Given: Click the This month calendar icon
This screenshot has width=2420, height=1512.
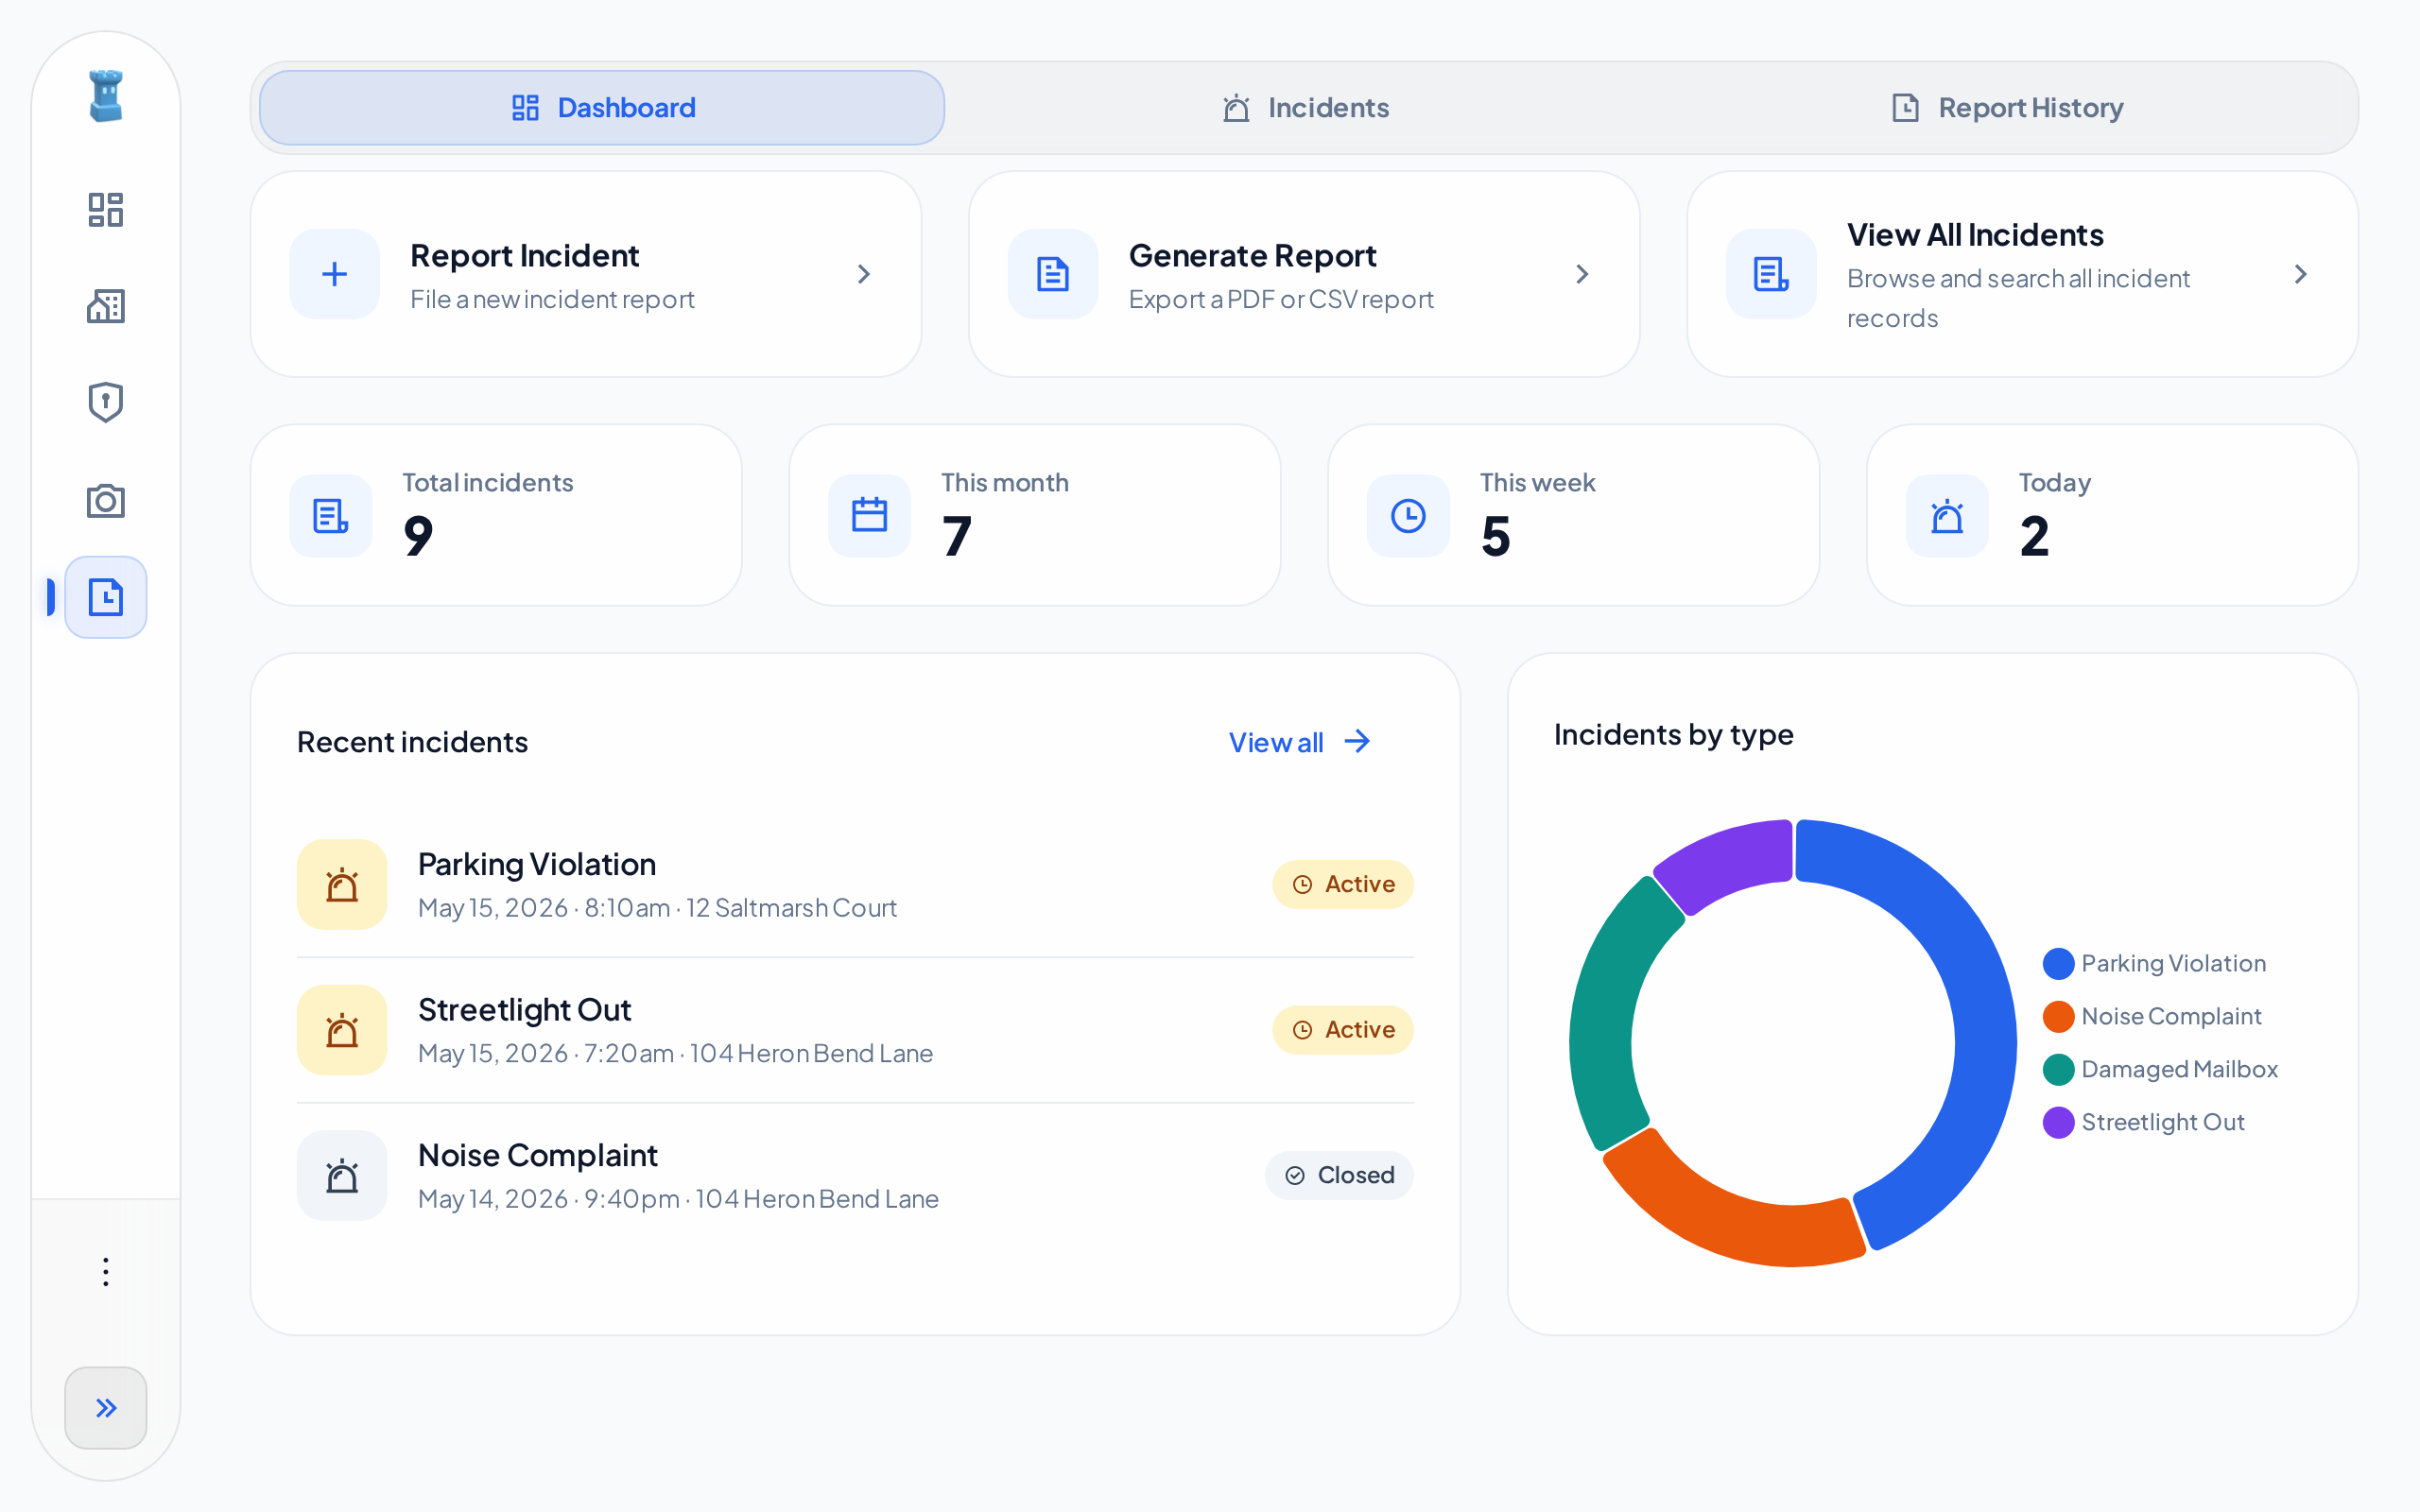Looking at the screenshot, I should coord(870,516).
